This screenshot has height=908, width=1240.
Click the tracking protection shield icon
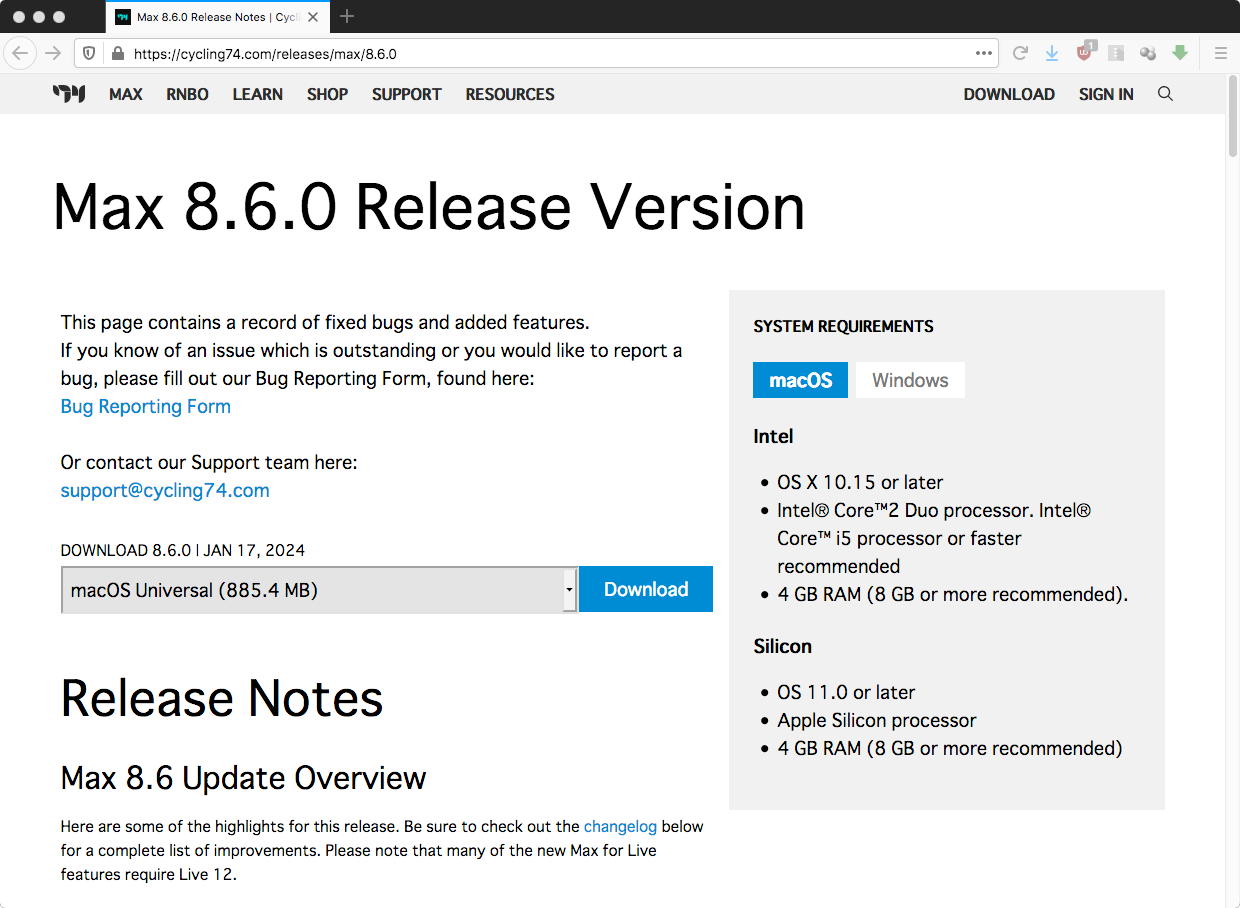click(89, 54)
